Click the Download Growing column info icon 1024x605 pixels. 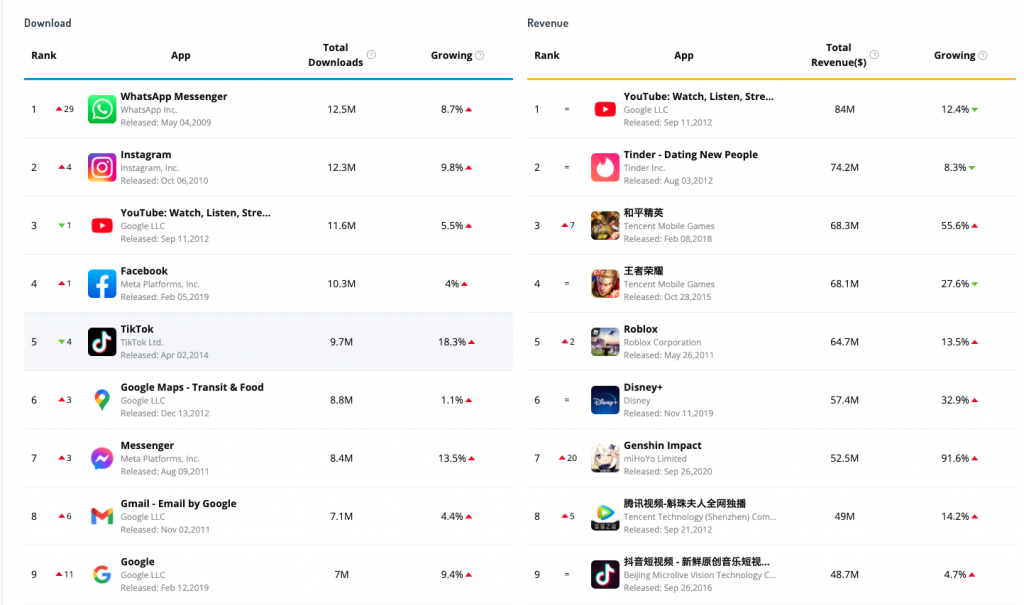(x=480, y=56)
